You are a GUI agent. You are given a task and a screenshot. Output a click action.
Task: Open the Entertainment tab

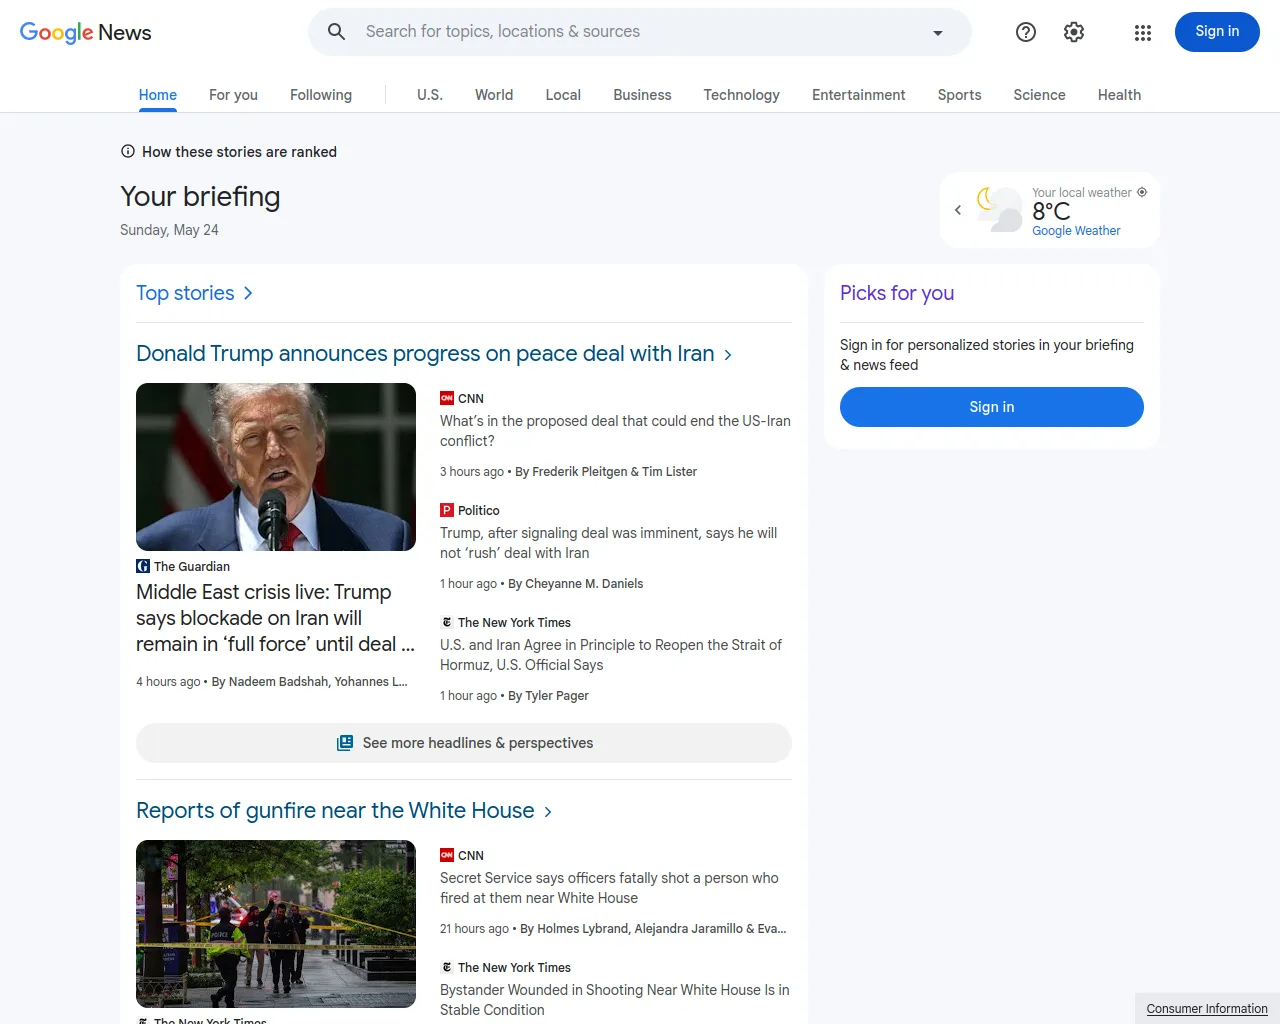coord(859,95)
